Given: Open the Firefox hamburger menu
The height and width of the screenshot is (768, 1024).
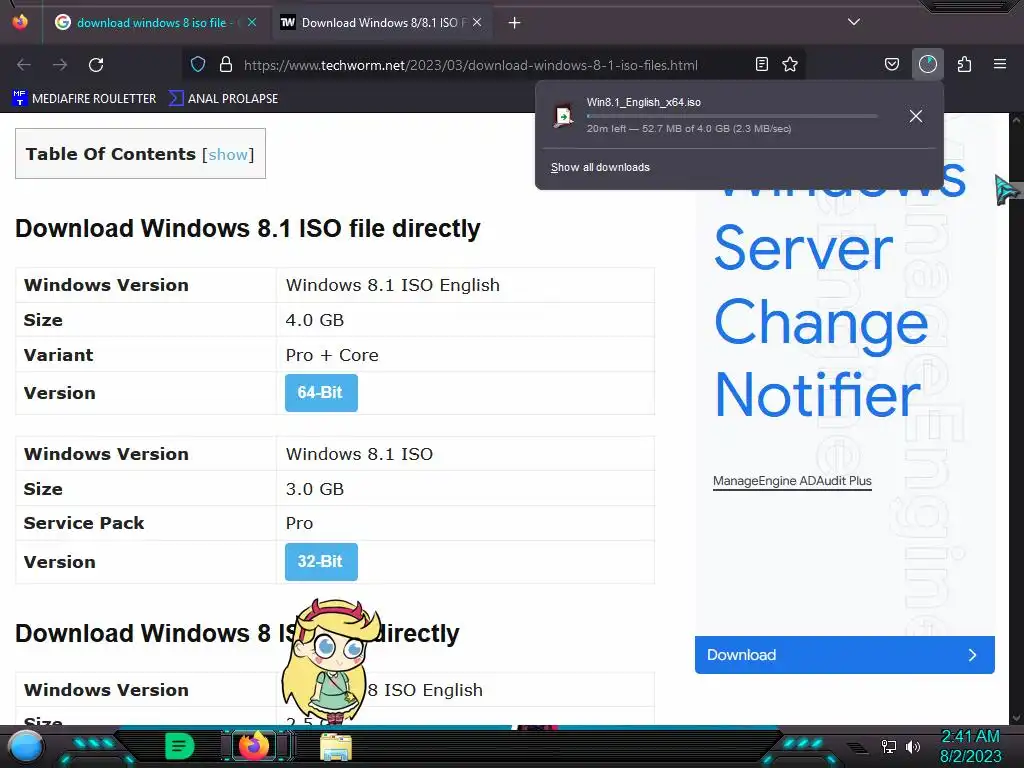Looking at the screenshot, I should click(1000, 65).
